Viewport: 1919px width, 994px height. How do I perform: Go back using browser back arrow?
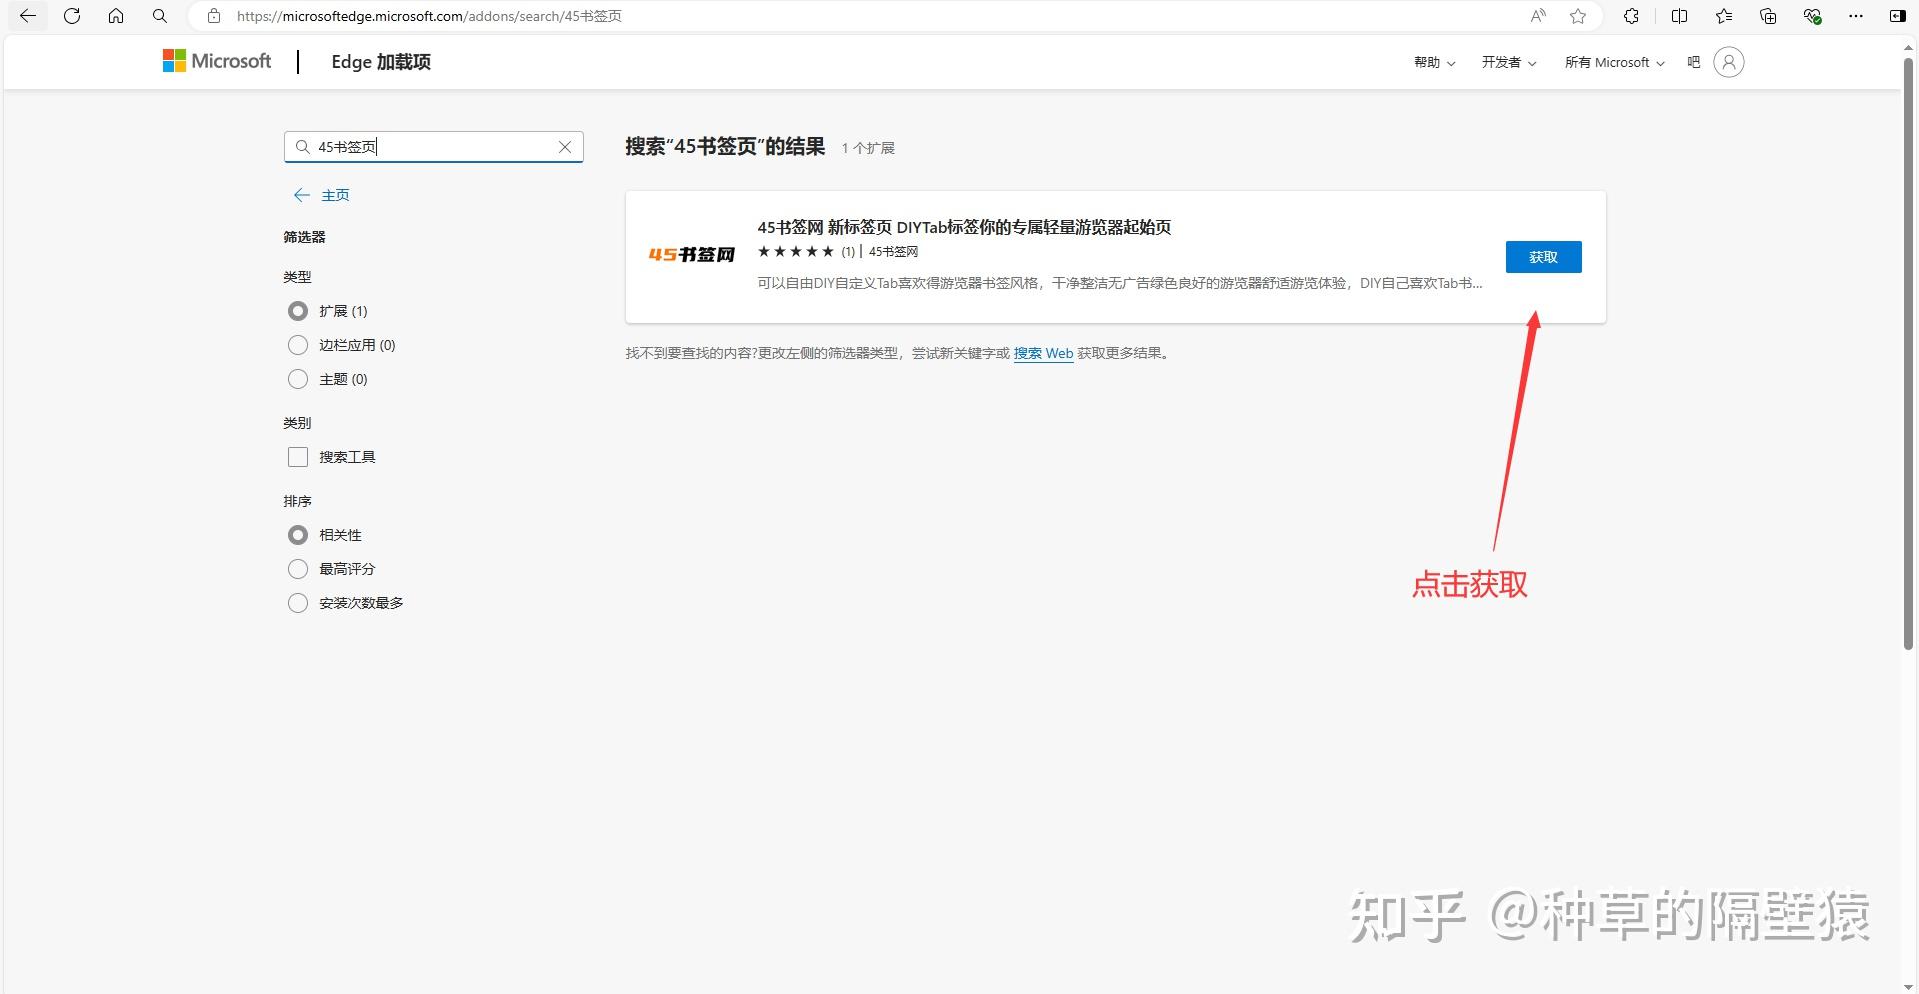28,16
